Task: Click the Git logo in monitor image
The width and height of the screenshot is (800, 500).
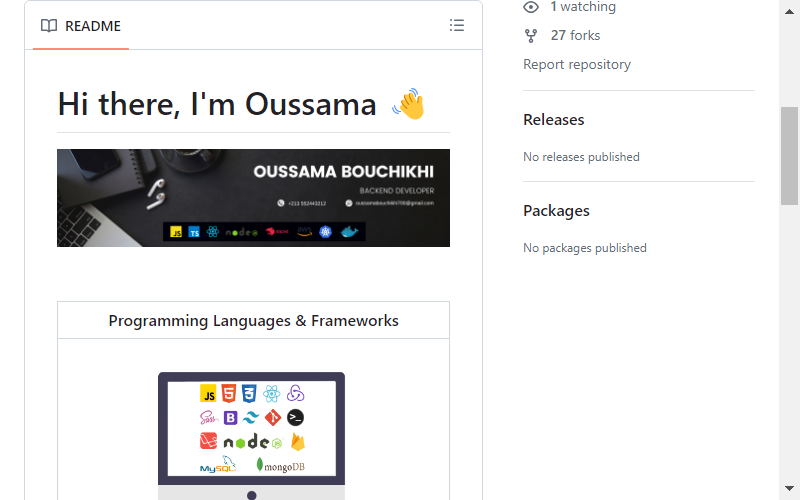Action: (x=273, y=417)
